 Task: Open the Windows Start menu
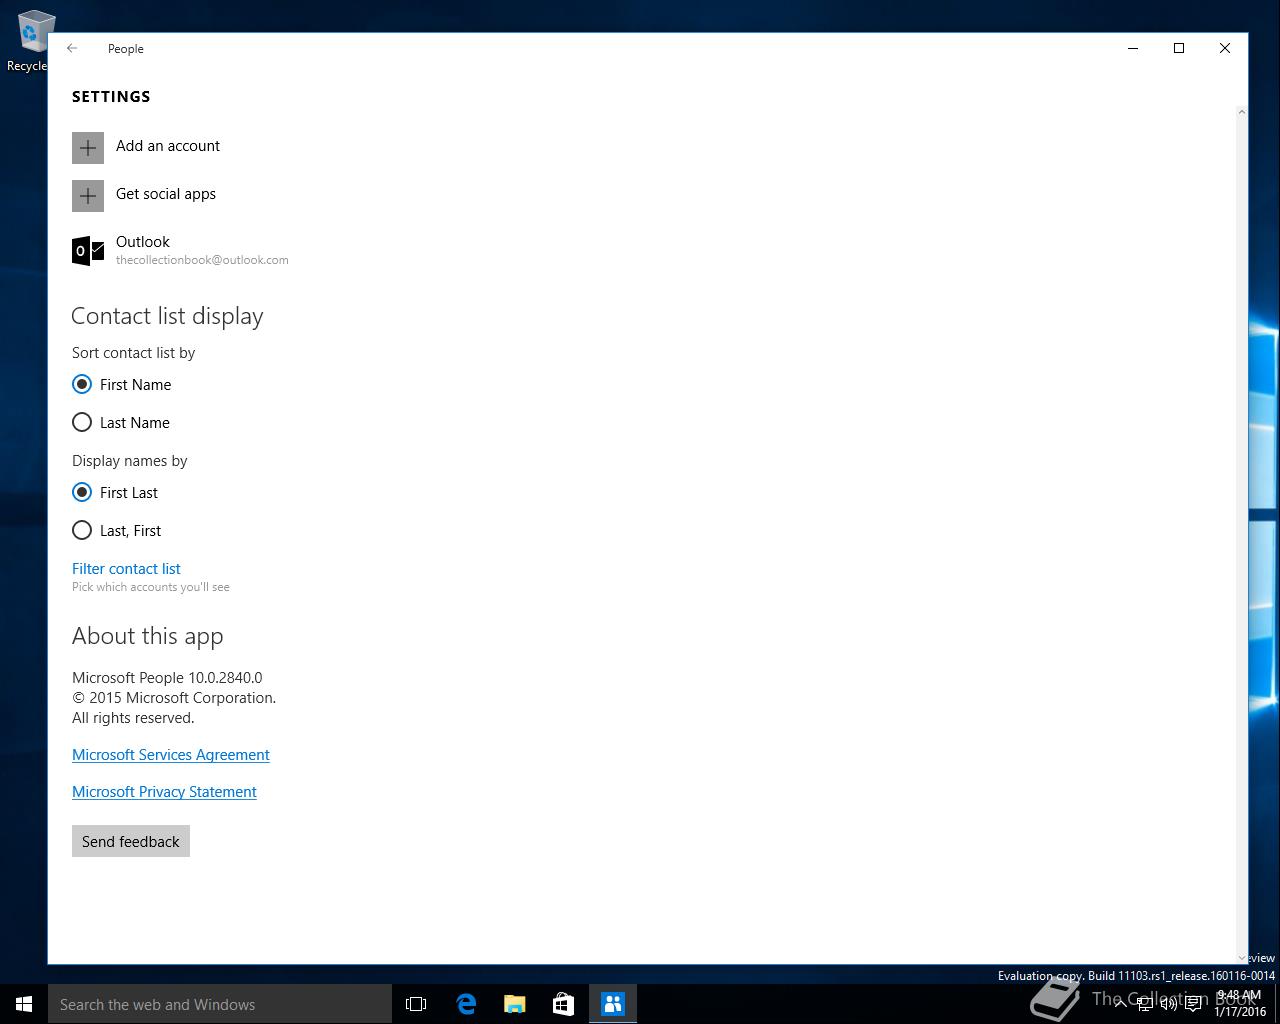[24, 1004]
